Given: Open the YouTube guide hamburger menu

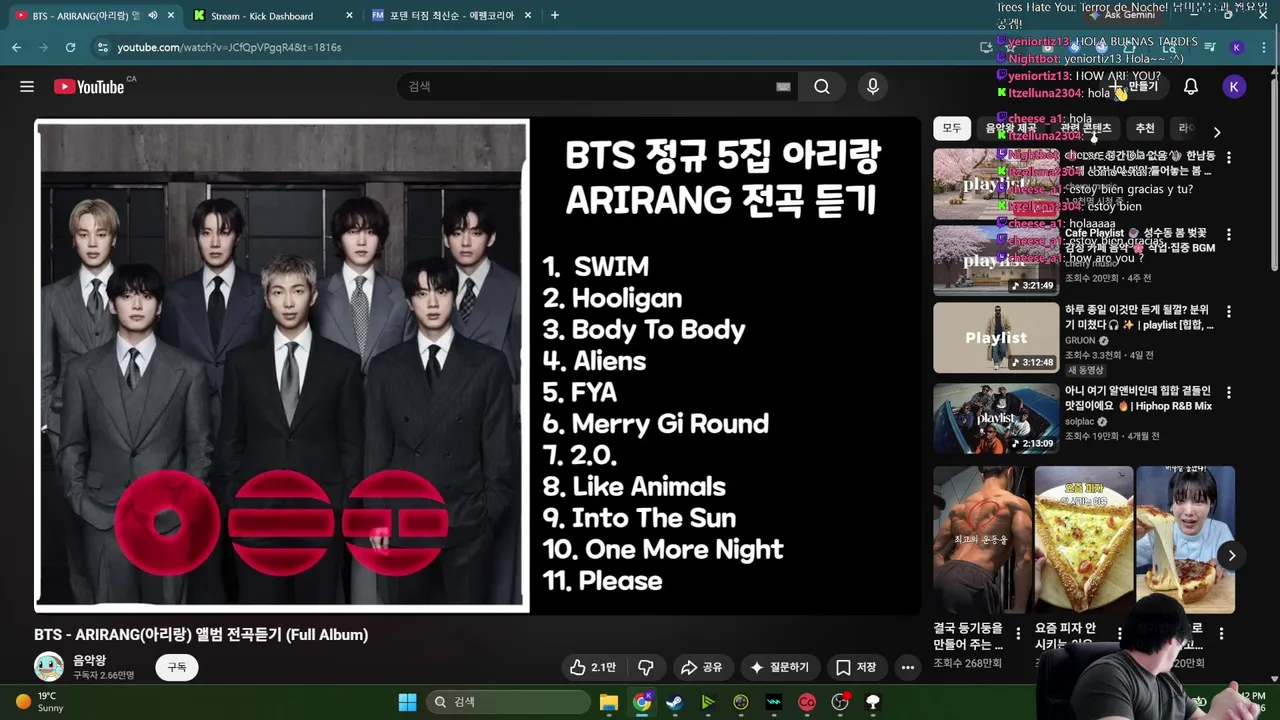Looking at the screenshot, I should tap(27, 87).
